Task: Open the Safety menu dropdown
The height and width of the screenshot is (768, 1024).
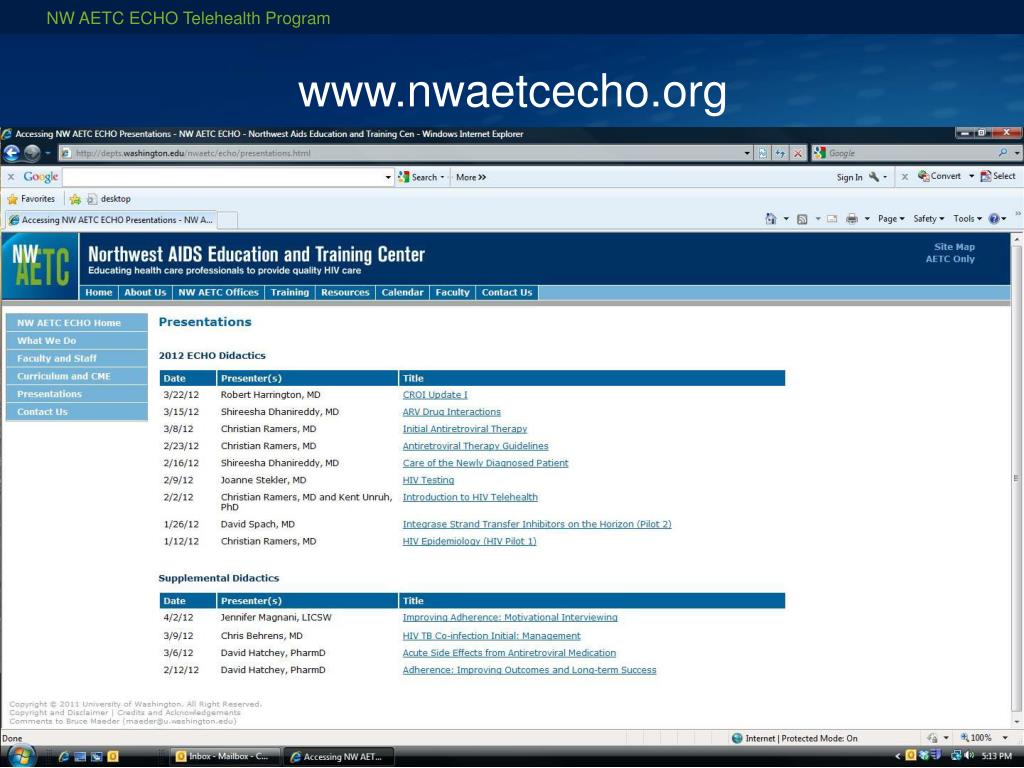Action: point(929,219)
